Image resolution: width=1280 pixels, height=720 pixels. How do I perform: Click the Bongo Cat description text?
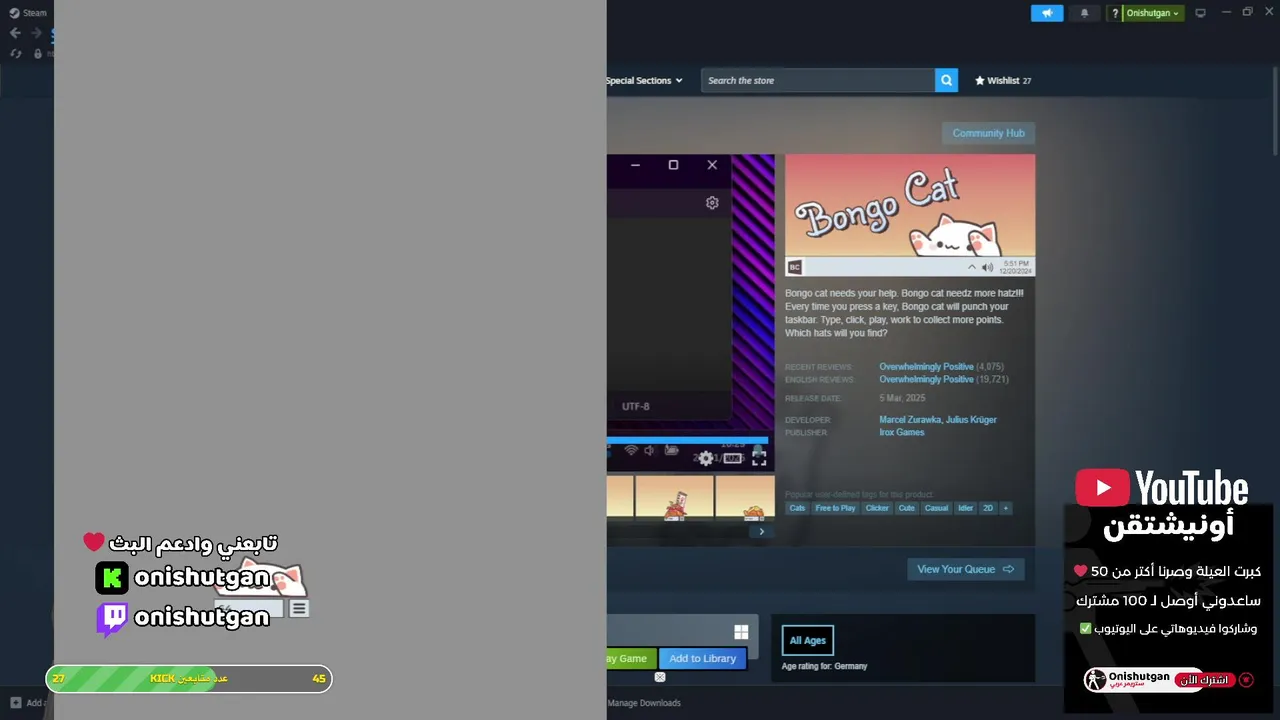coord(904,313)
